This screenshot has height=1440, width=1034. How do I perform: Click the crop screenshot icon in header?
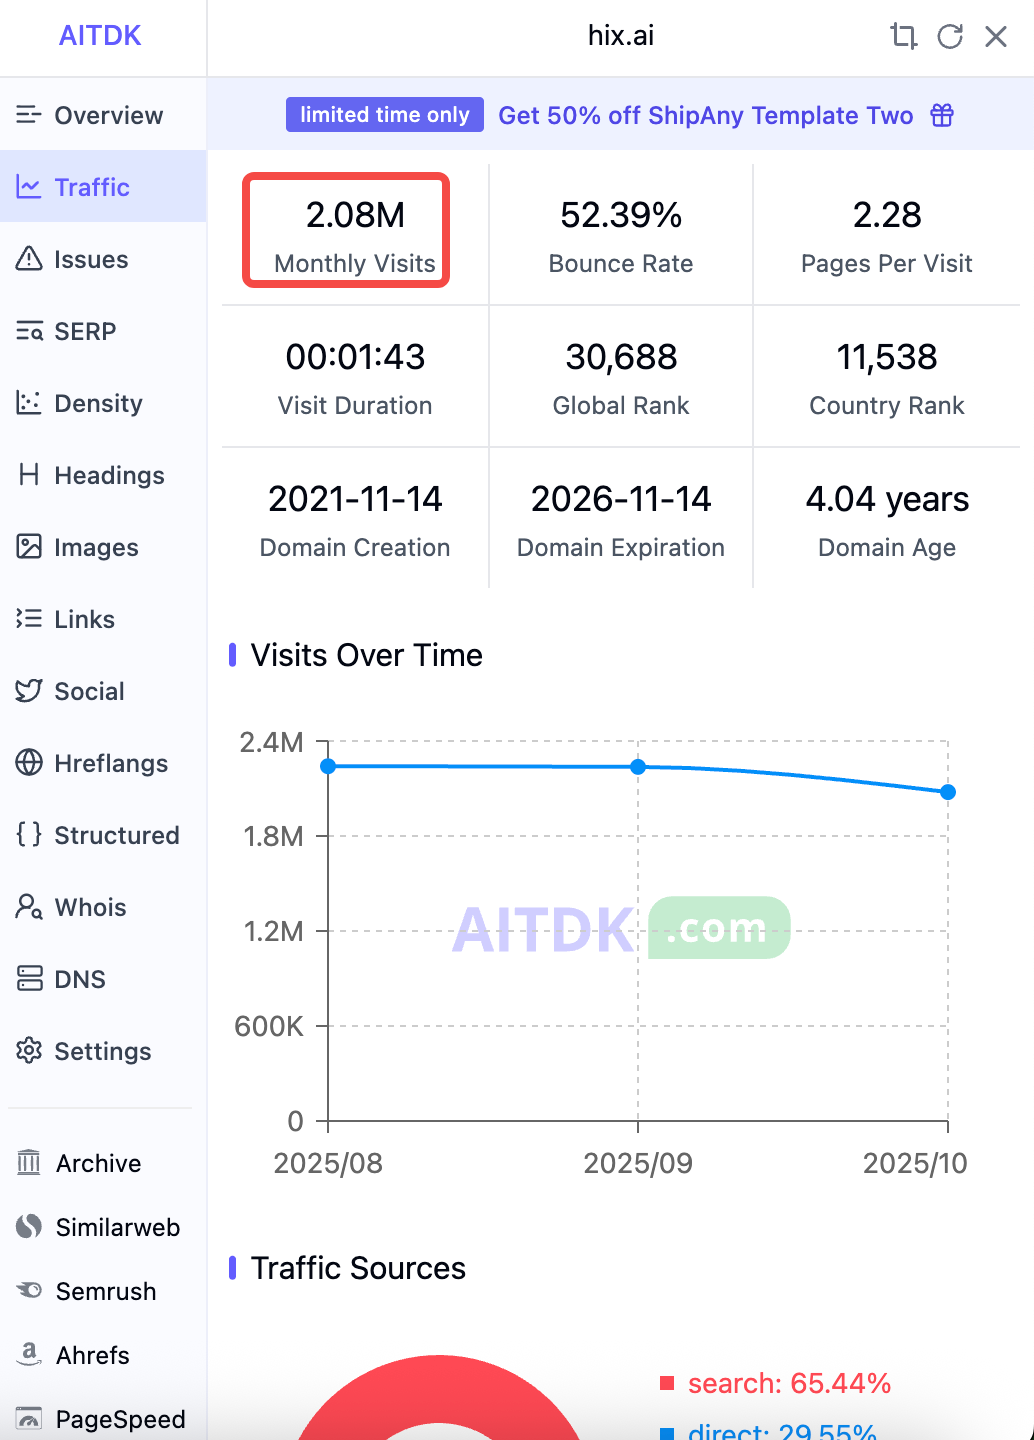[904, 37]
